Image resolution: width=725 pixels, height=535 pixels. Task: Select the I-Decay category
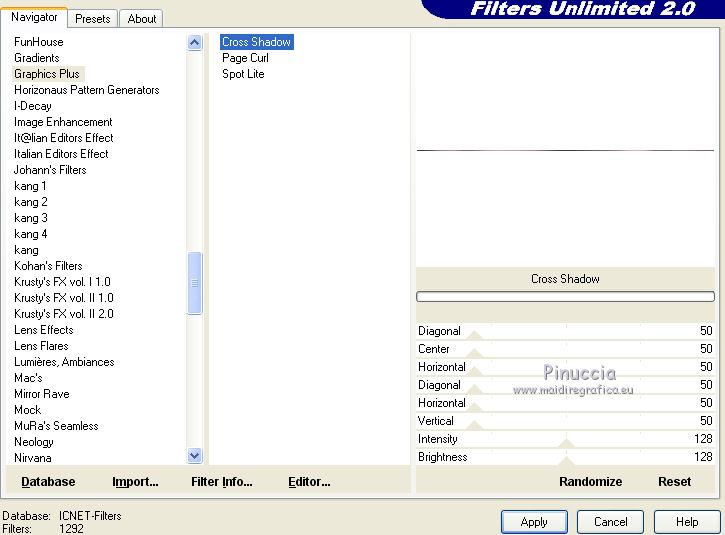[33, 106]
